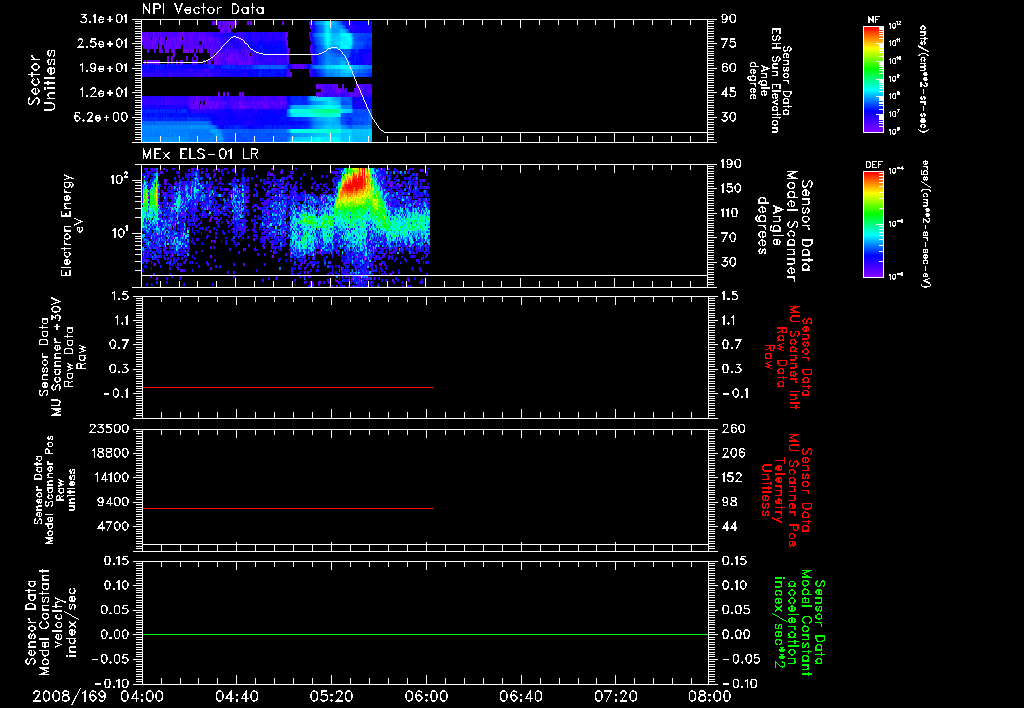Click the ESH Sun Elevation Angle axis label
The height and width of the screenshot is (708, 1024).
point(769,80)
